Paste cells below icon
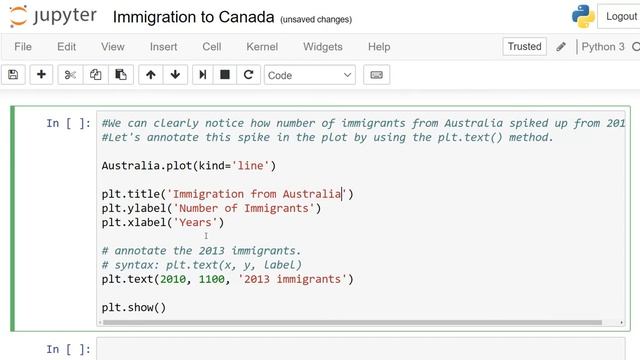Viewport: 640px width, 360px height. [121, 75]
